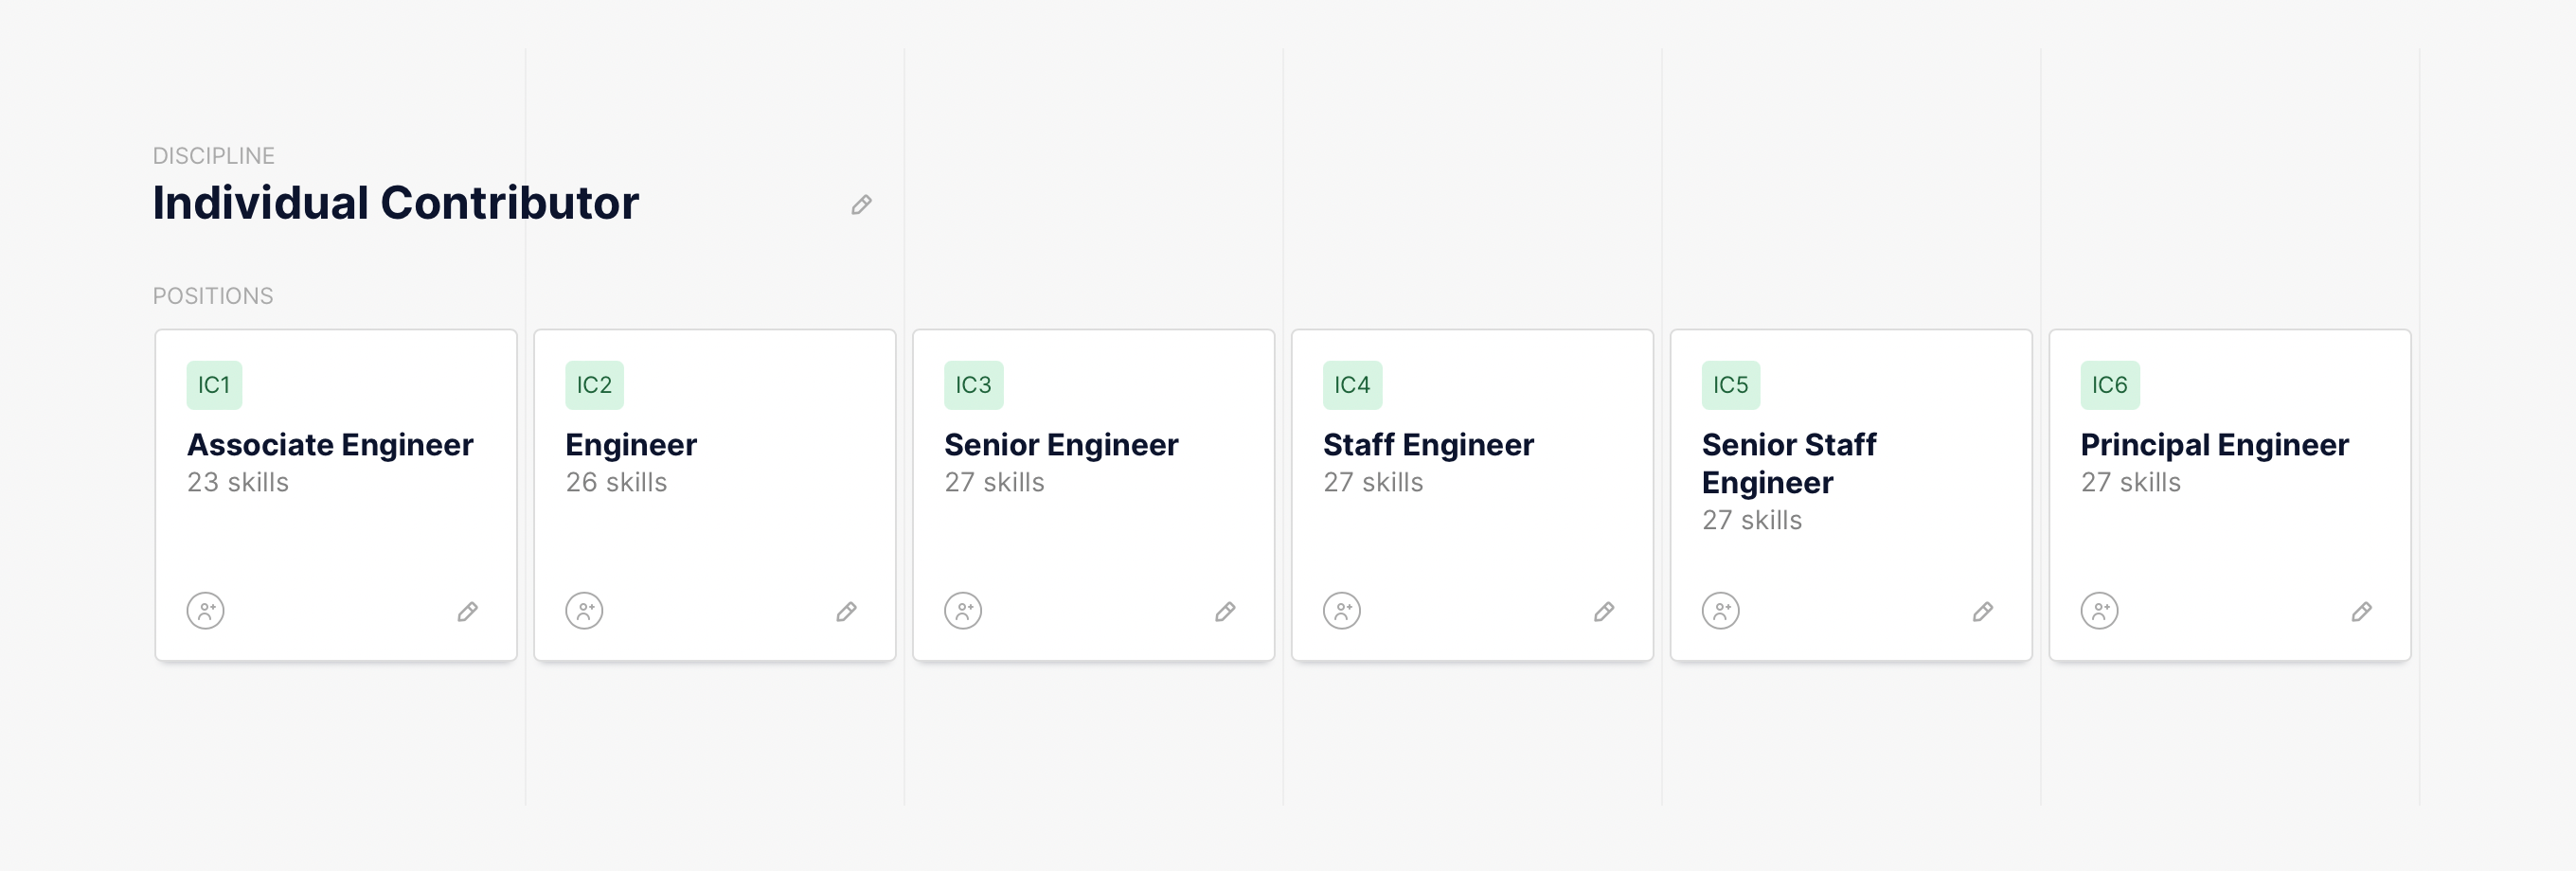Edit the Senior Staff Engineer position
2576x871 pixels.
tap(1983, 611)
